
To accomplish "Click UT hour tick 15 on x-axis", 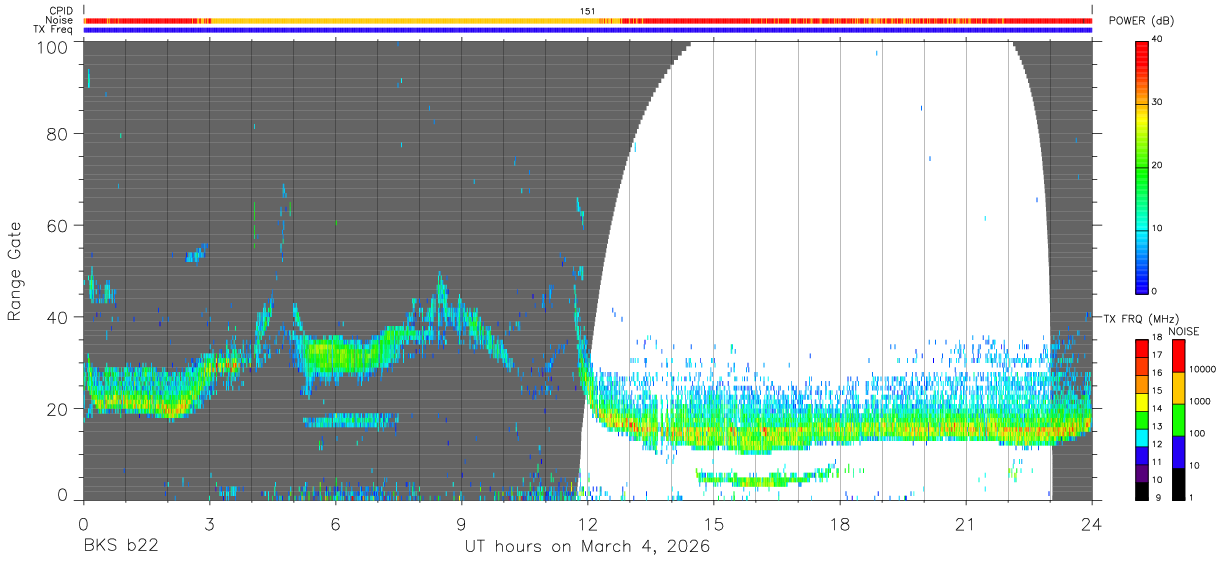I will tap(714, 523).
